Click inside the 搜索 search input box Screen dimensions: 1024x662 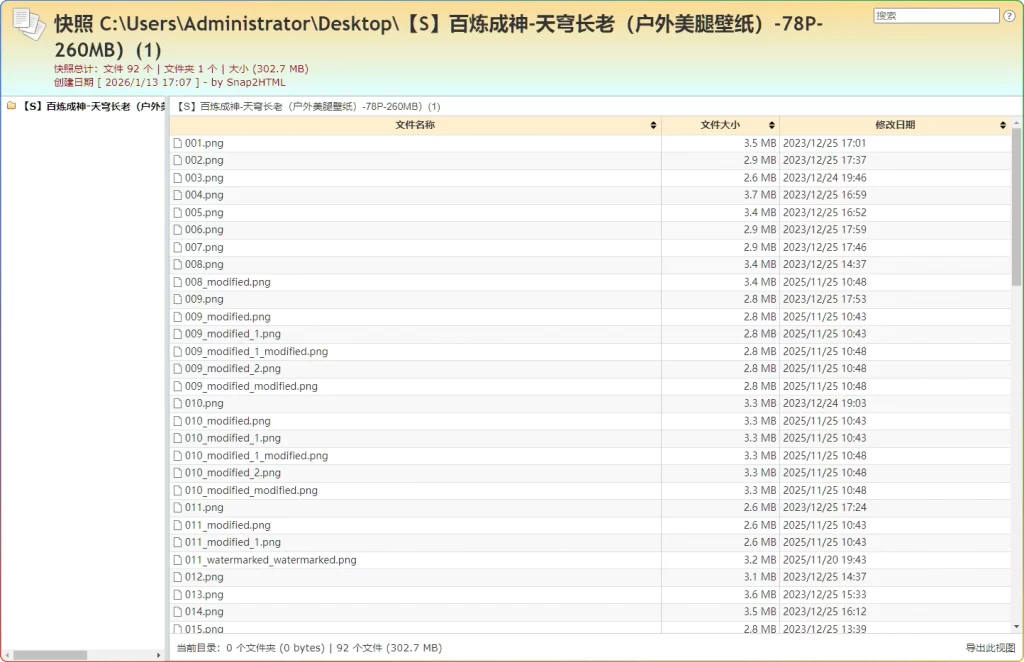point(935,15)
